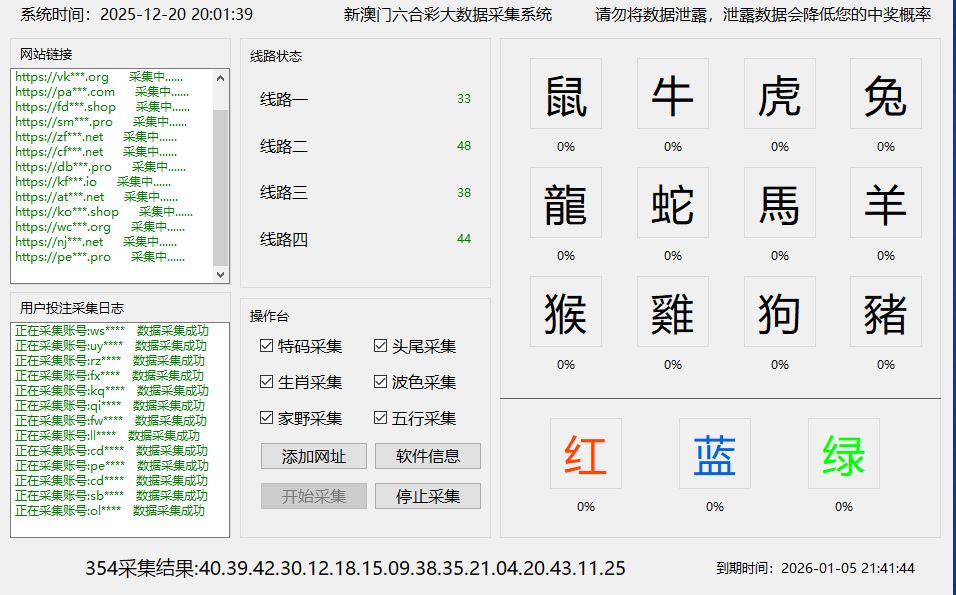Click the 添加网址 button
This screenshot has height=595, width=956.
coord(313,456)
